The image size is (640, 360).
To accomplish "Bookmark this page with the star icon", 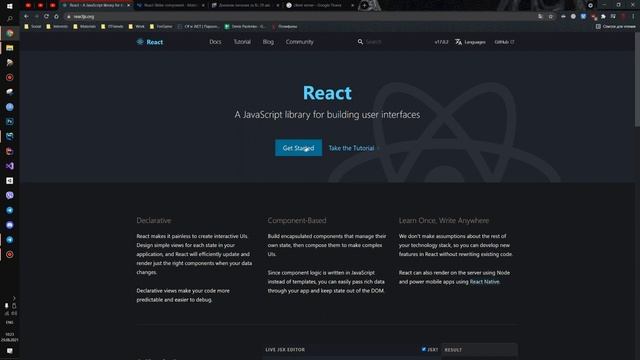I will pyautogui.click(x=551, y=16).
